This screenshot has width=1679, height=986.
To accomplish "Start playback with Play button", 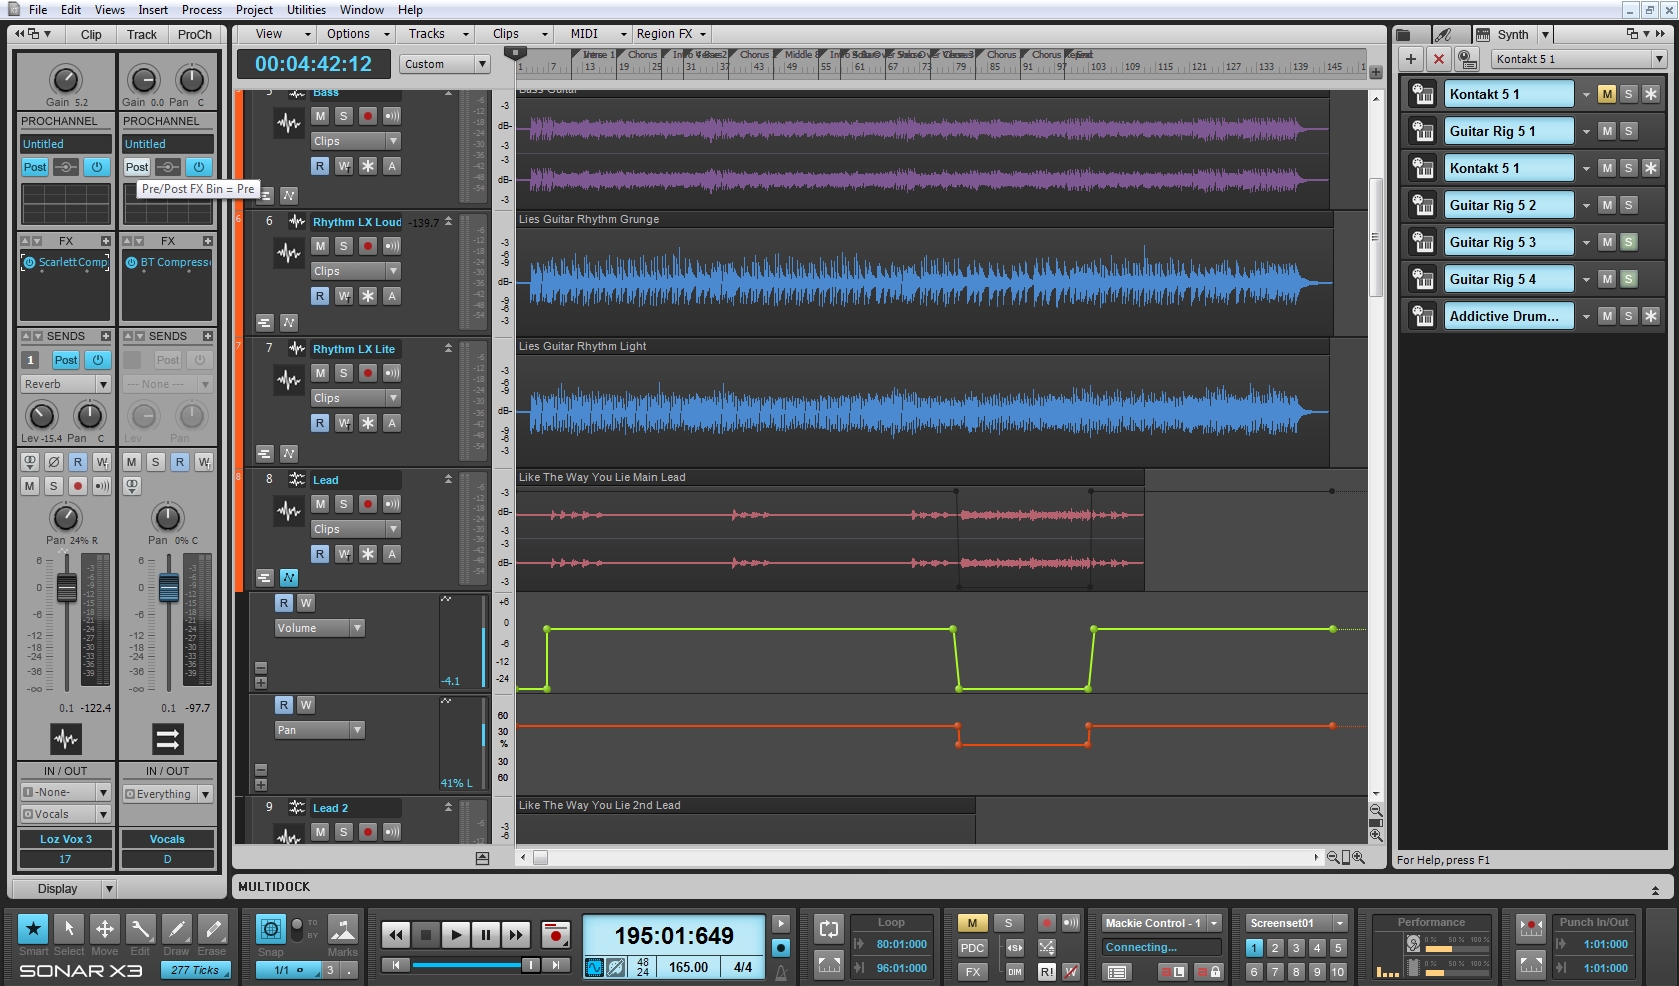I will tap(456, 935).
